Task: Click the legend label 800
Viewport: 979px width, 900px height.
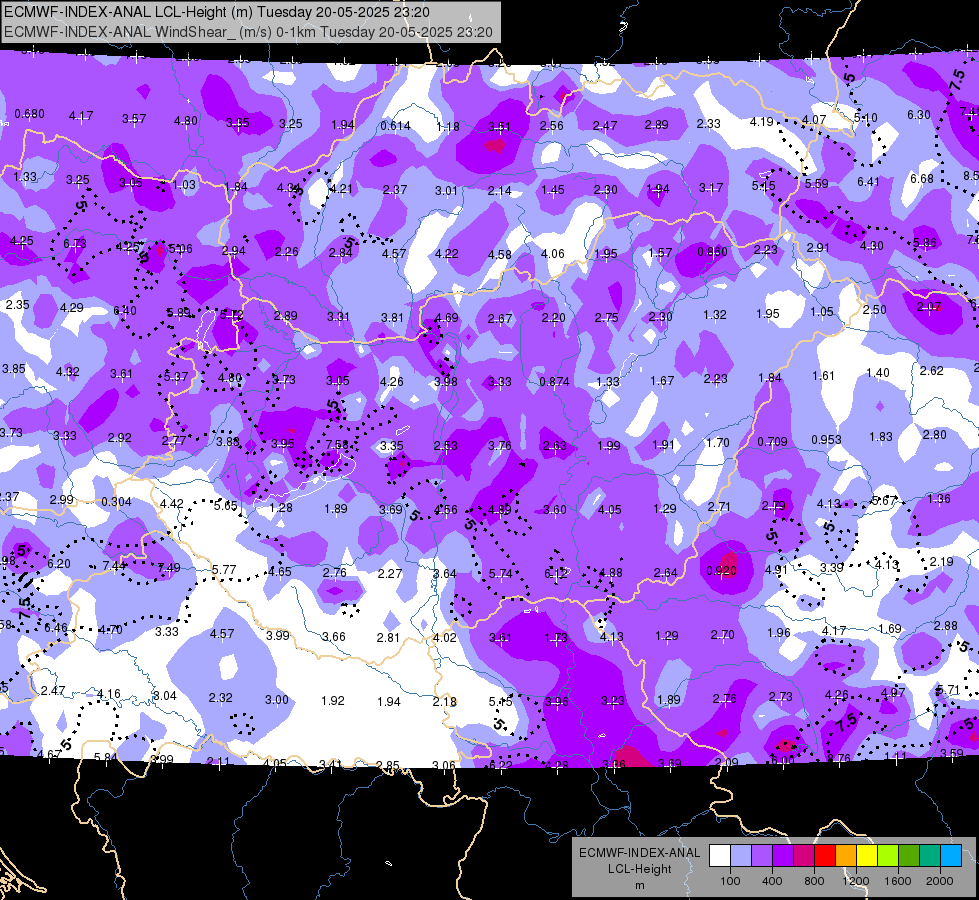Action: click(x=814, y=881)
